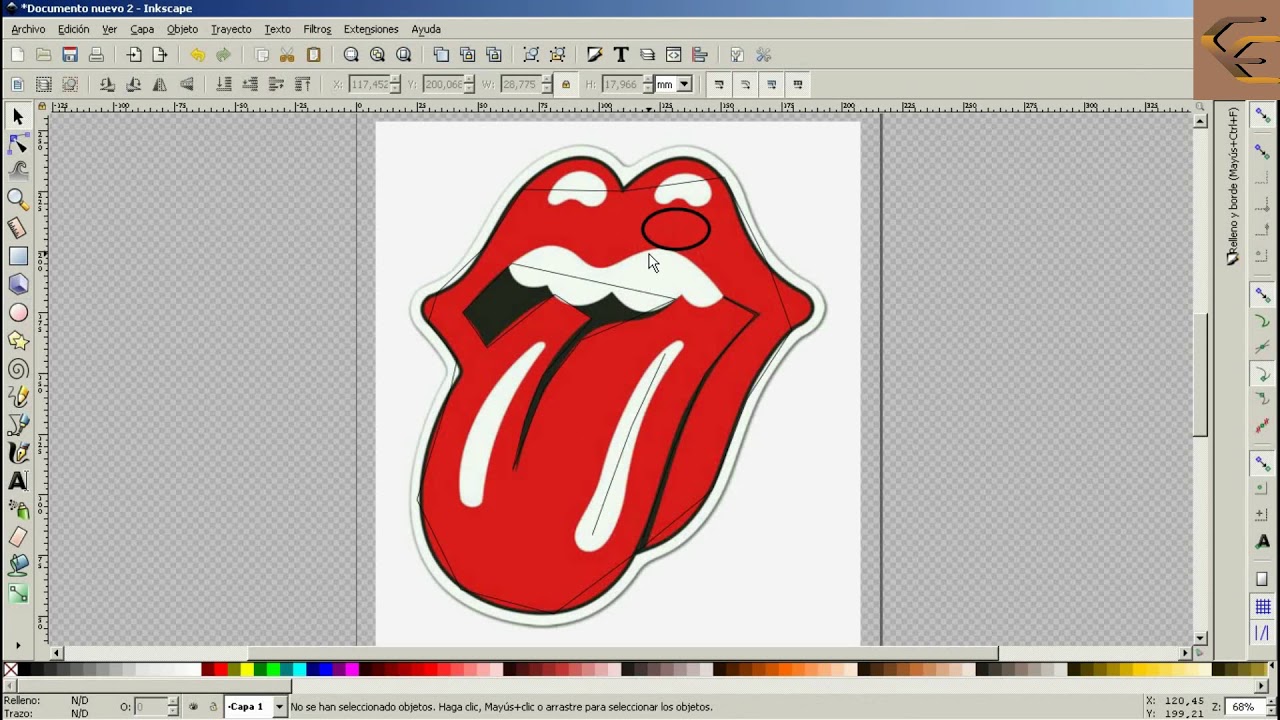Expand toolbox overflow arrow
Viewport: 1280px width, 720px height.
coord(18,646)
